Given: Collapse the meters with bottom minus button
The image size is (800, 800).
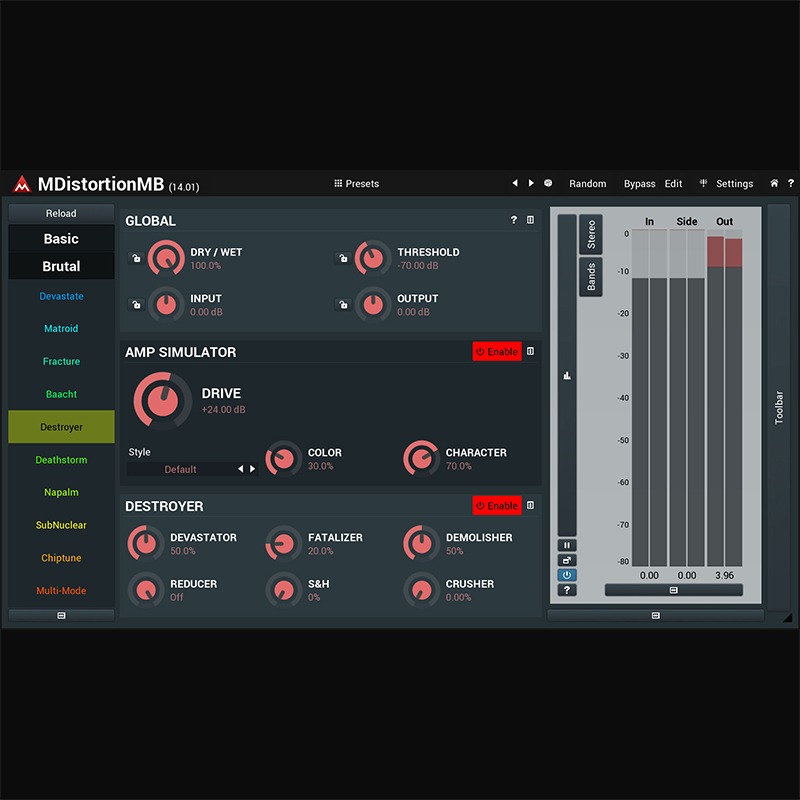Looking at the screenshot, I should coord(673,590).
